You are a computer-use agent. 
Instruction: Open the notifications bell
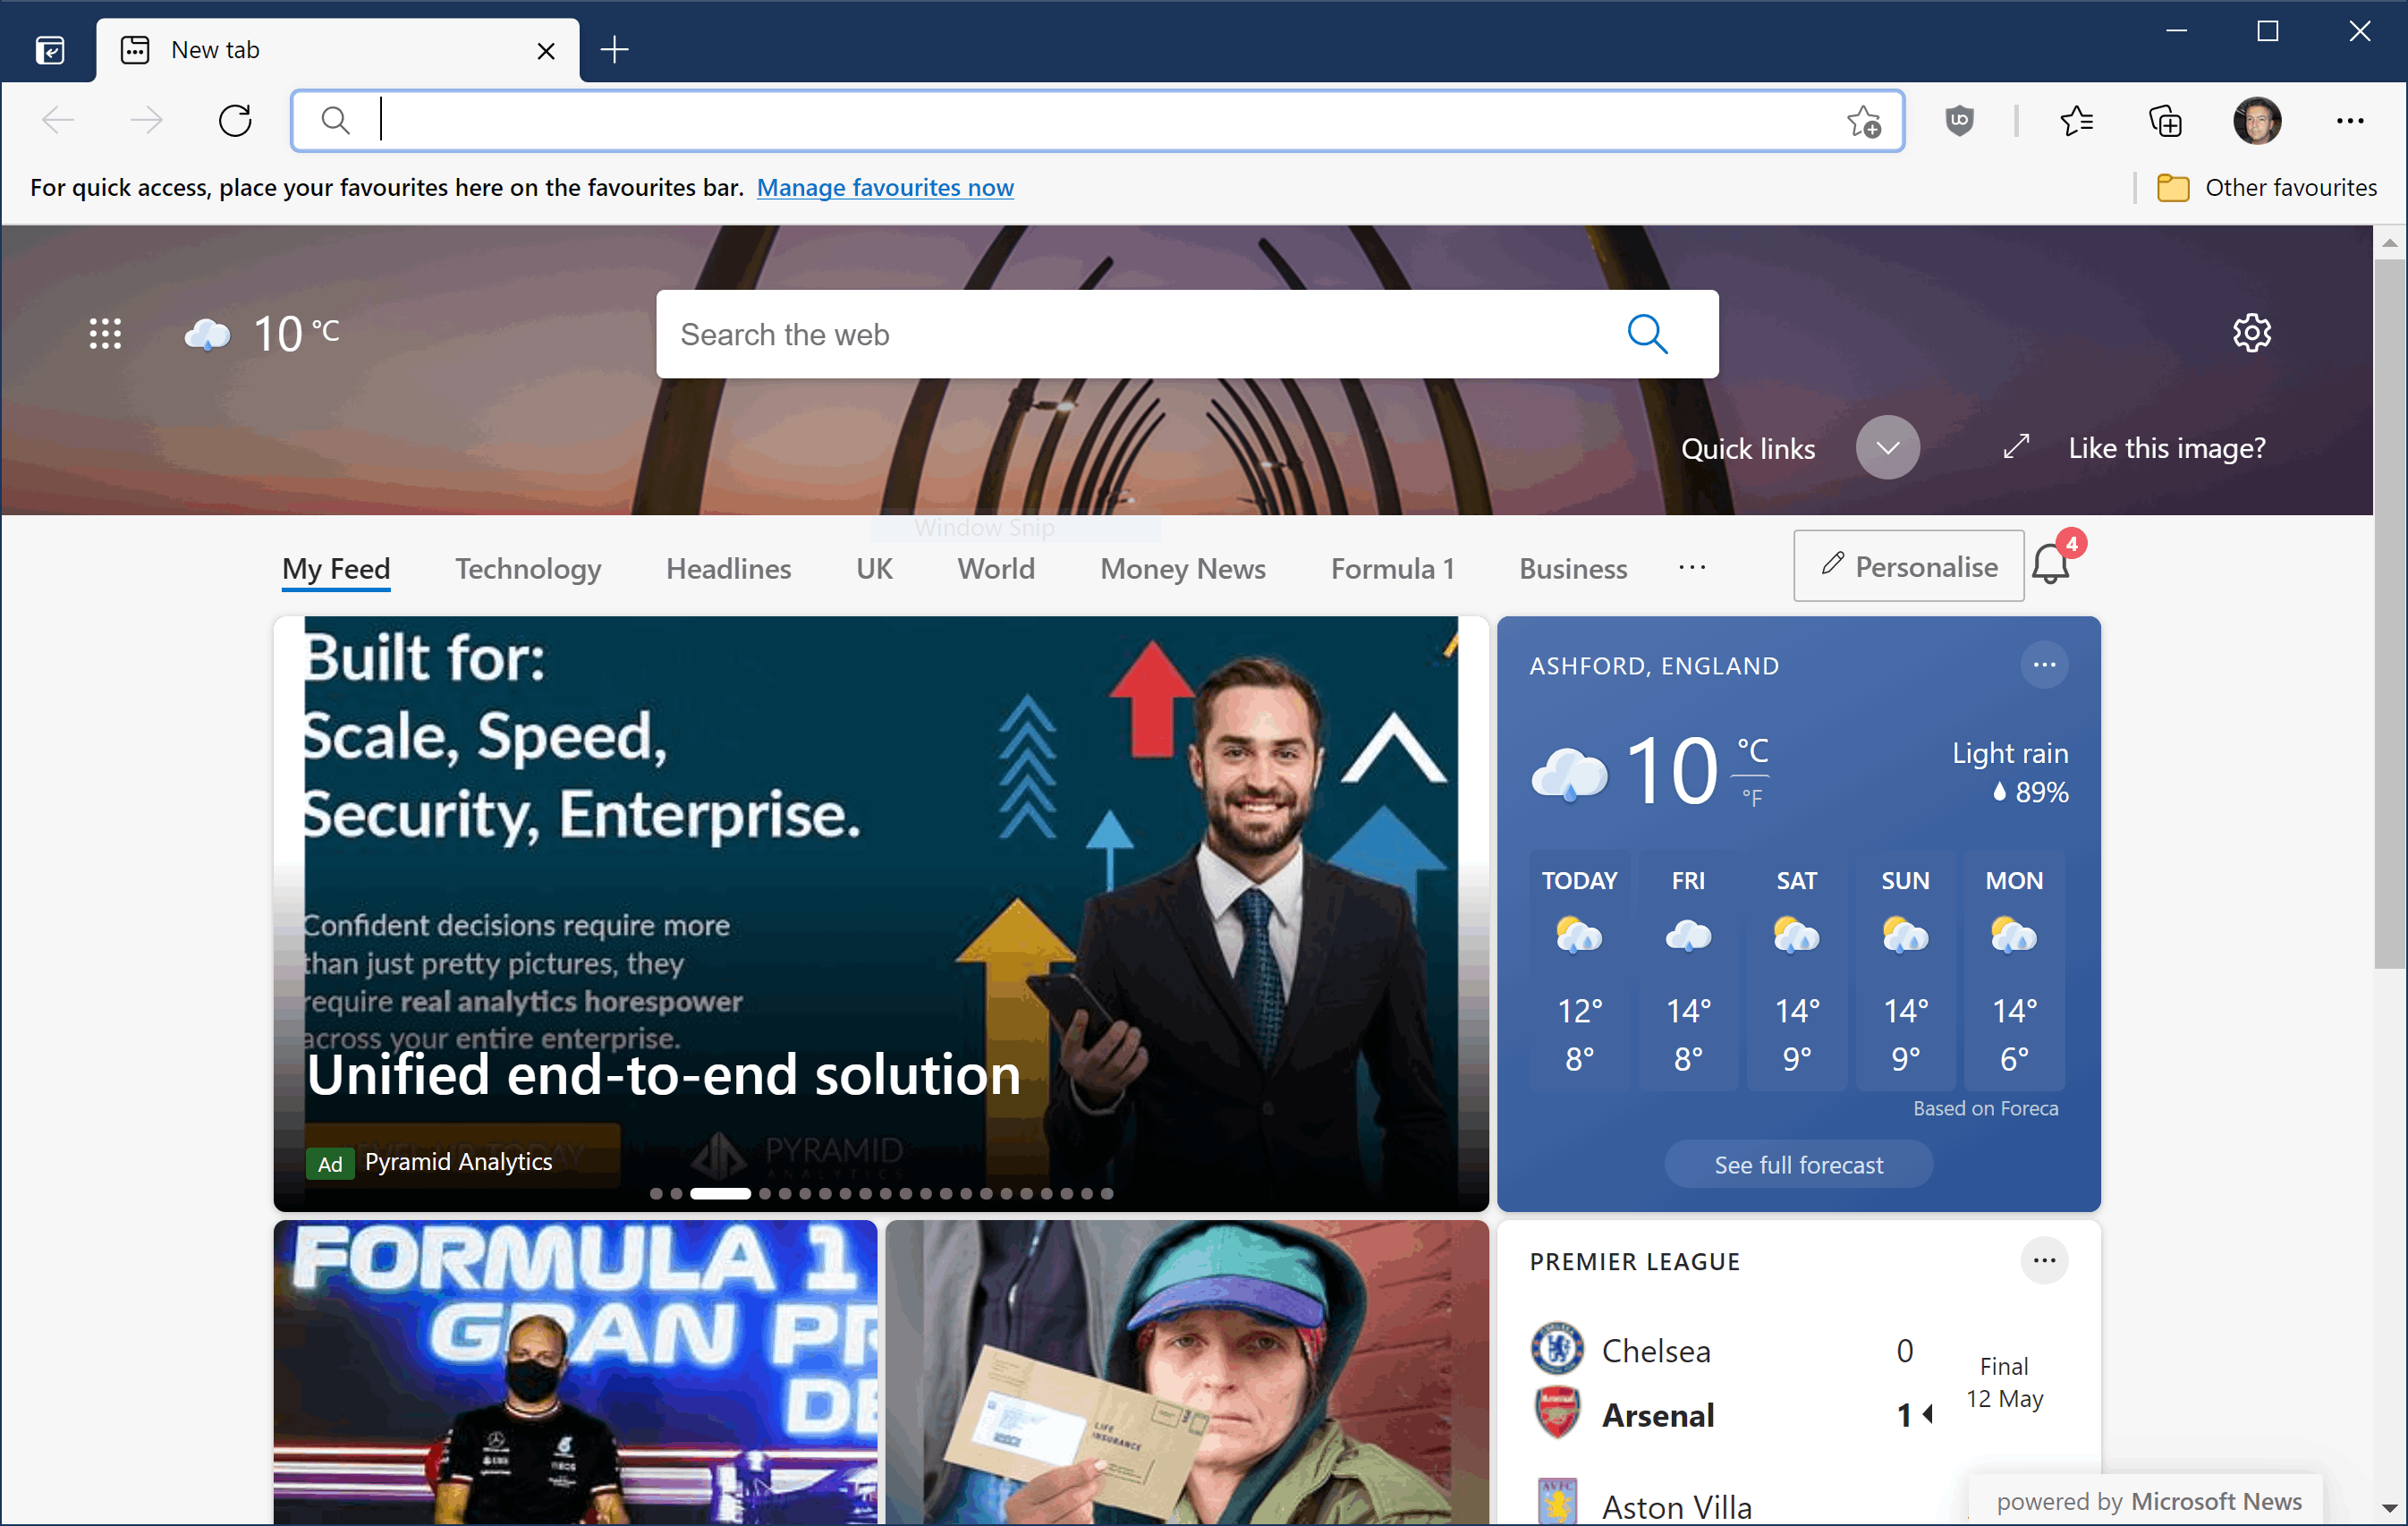2050,565
